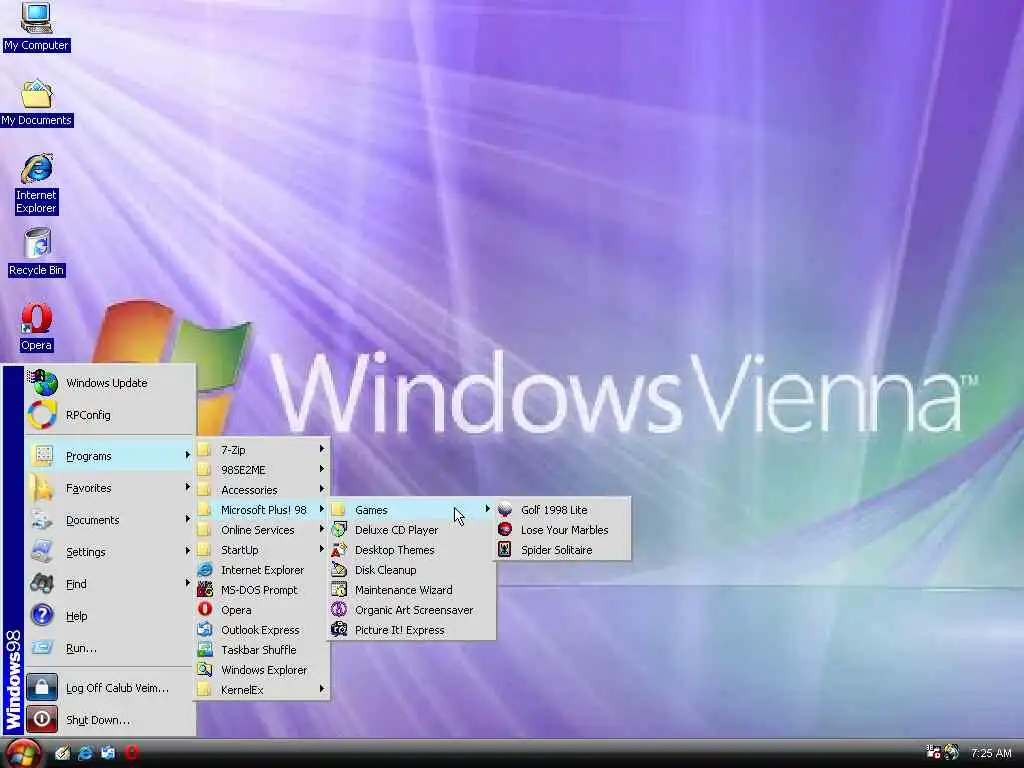Expand the 98SE2ME submenu arrow
This screenshot has width=1024, height=768.
coord(321,469)
